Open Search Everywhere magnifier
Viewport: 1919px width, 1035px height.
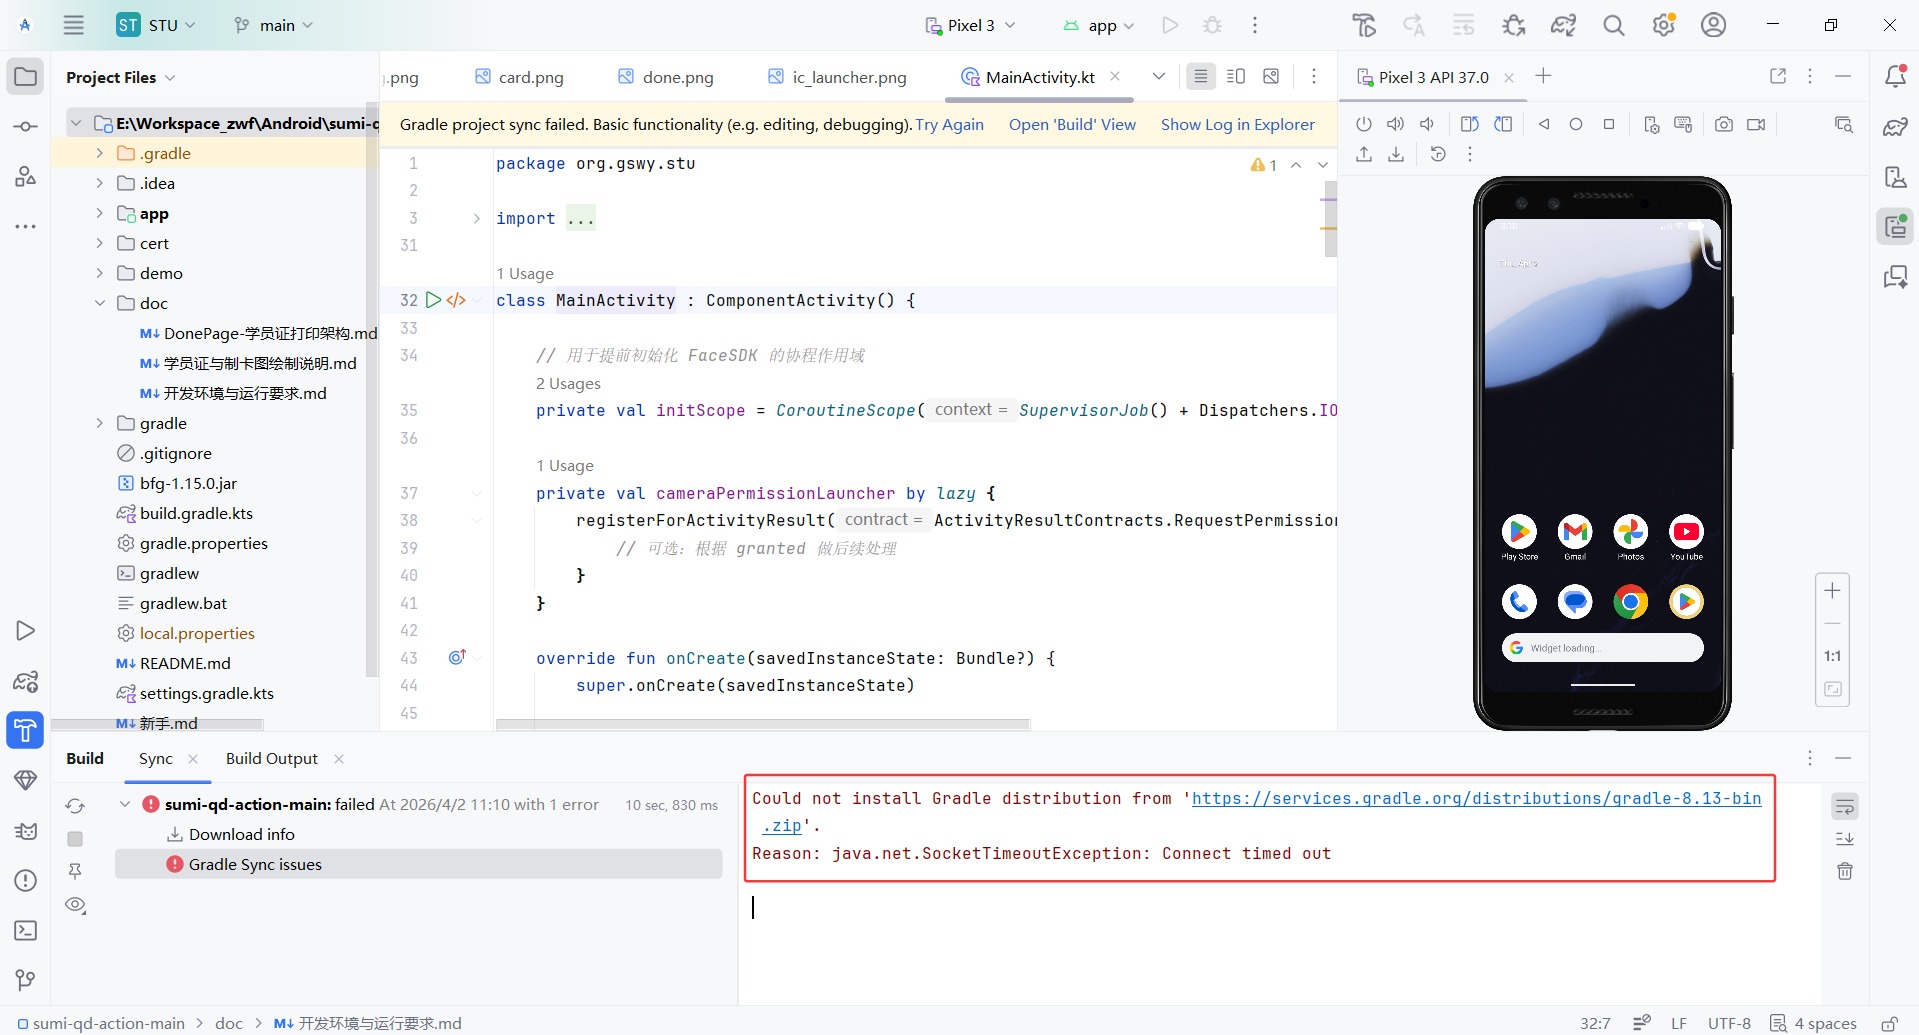pyautogui.click(x=1614, y=25)
